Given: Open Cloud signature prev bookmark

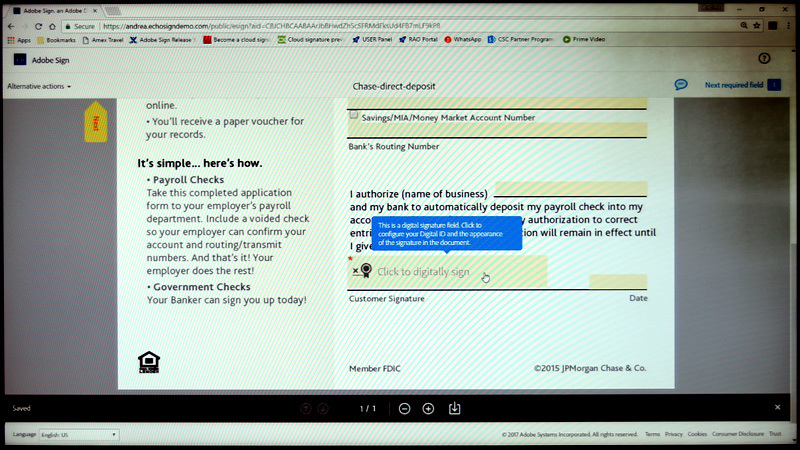Looking at the screenshot, I should coord(310,39).
